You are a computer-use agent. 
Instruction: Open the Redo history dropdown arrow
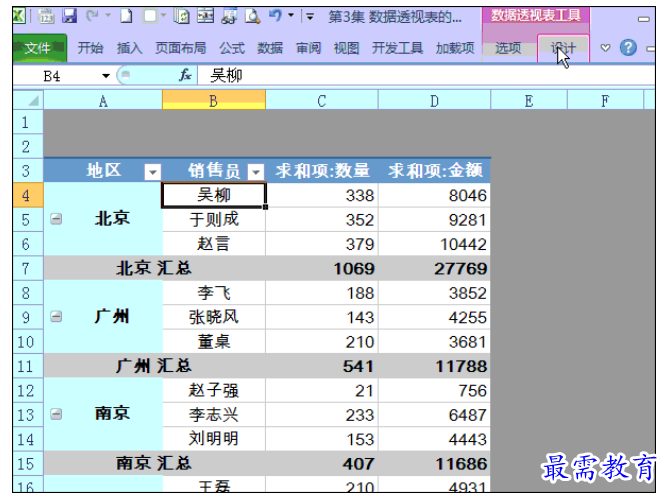(x=108, y=16)
